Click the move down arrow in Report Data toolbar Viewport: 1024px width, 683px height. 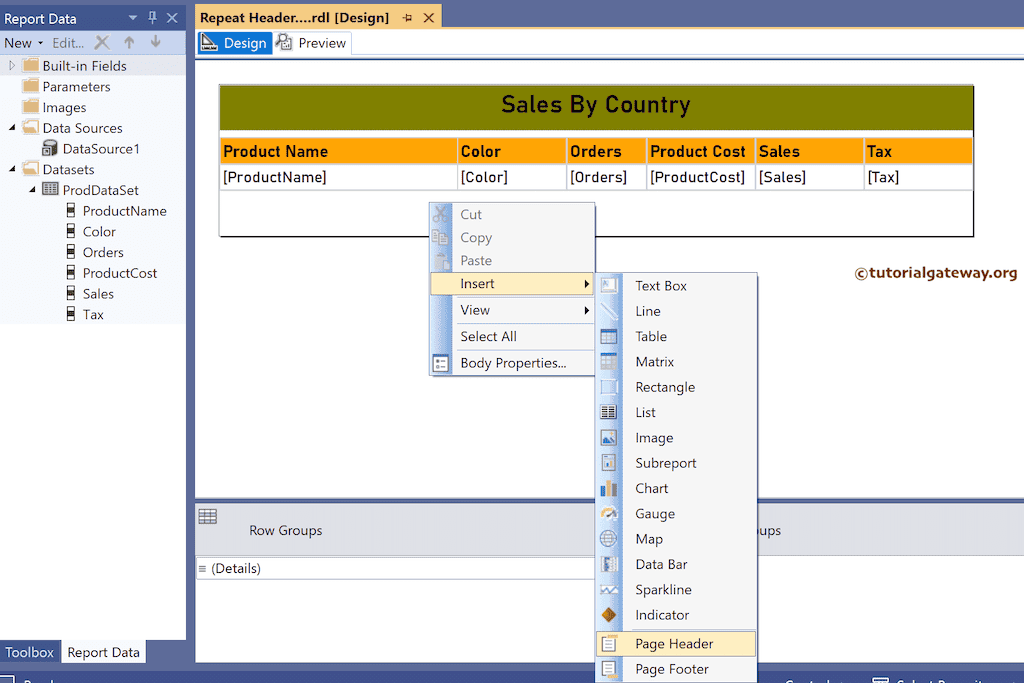click(x=155, y=42)
